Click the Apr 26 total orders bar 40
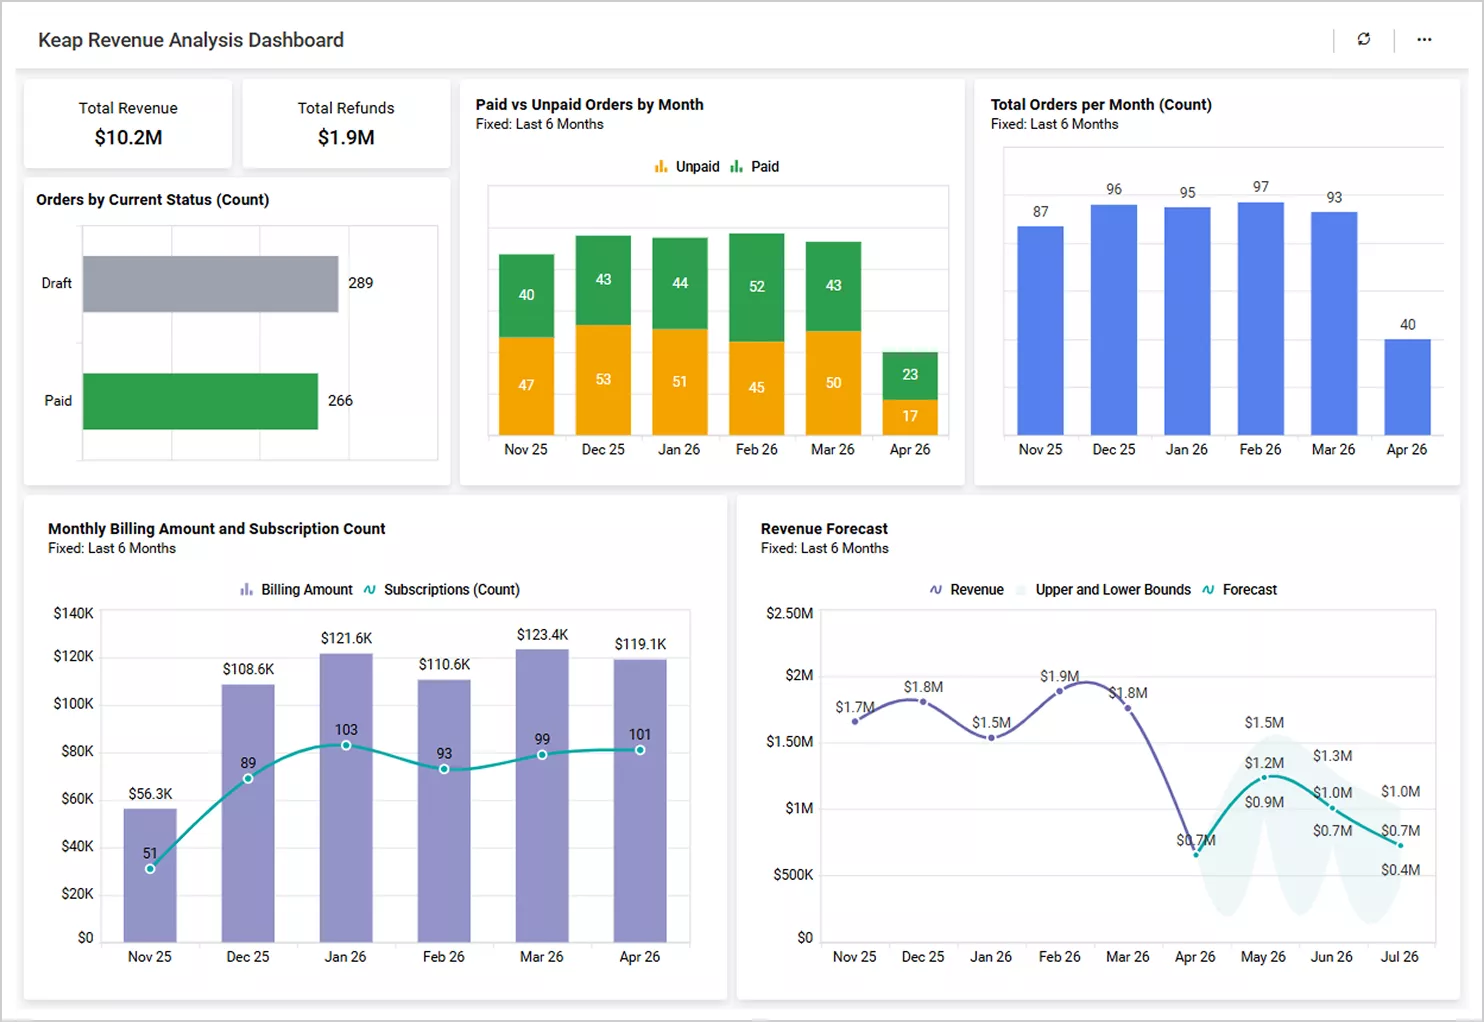 tap(1407, 387)
